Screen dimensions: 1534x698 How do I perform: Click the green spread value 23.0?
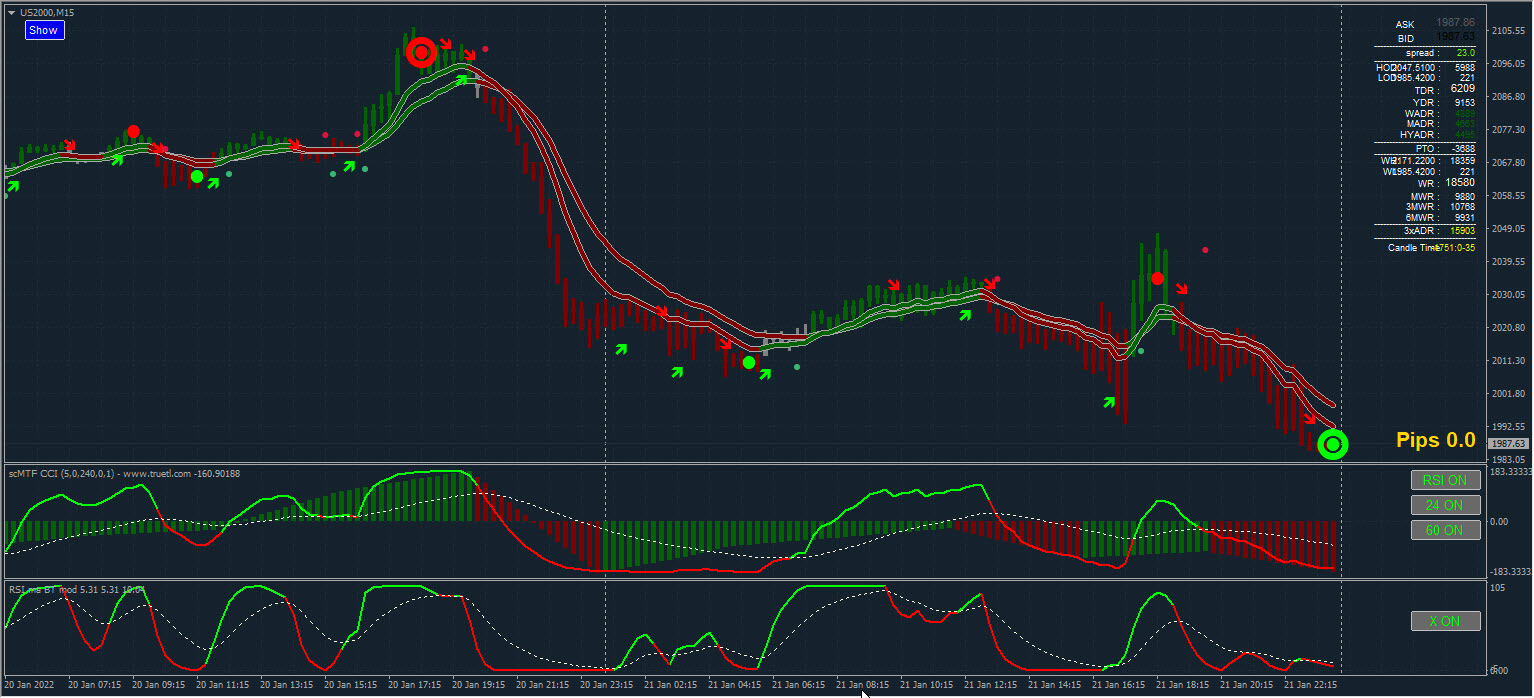(x=1465, y=53)
